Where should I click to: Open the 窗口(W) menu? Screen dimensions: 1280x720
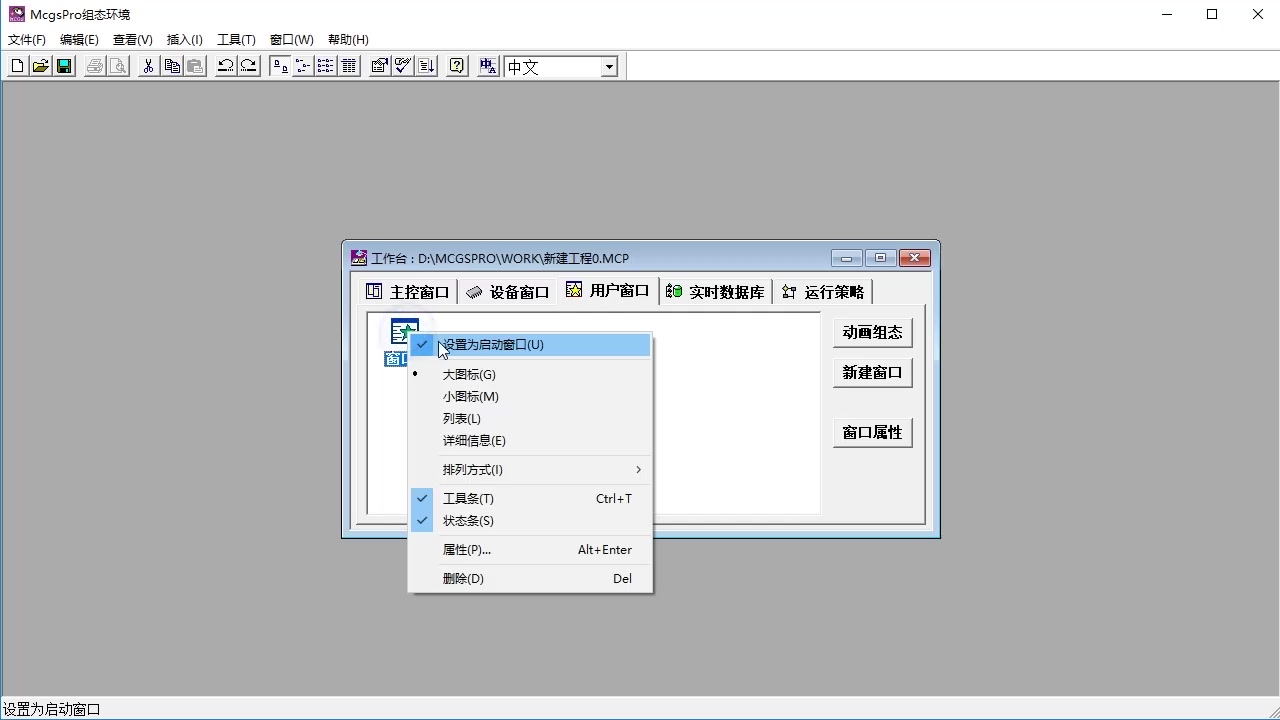click(x=292, y=40)
